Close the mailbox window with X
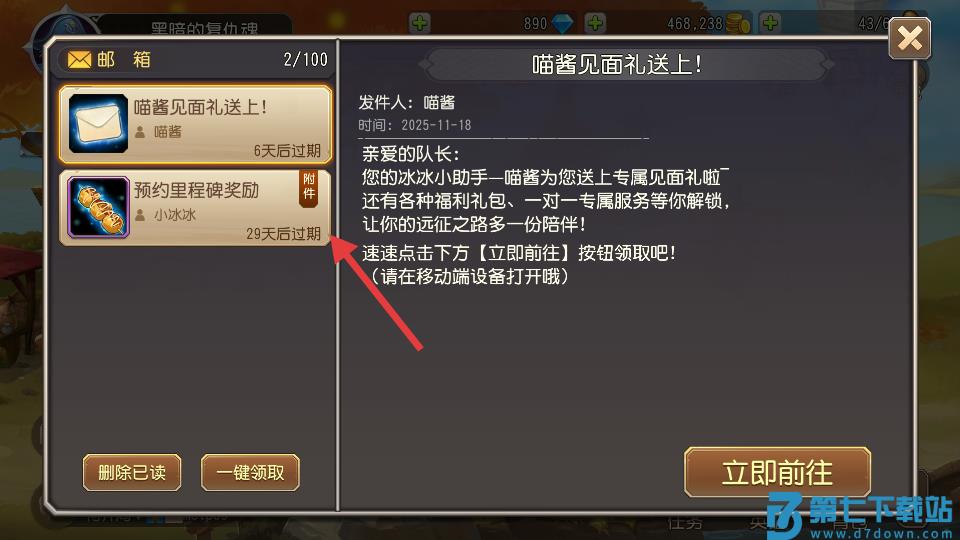The width and height of the screenshot is (960, 540). tap(910, 39)
